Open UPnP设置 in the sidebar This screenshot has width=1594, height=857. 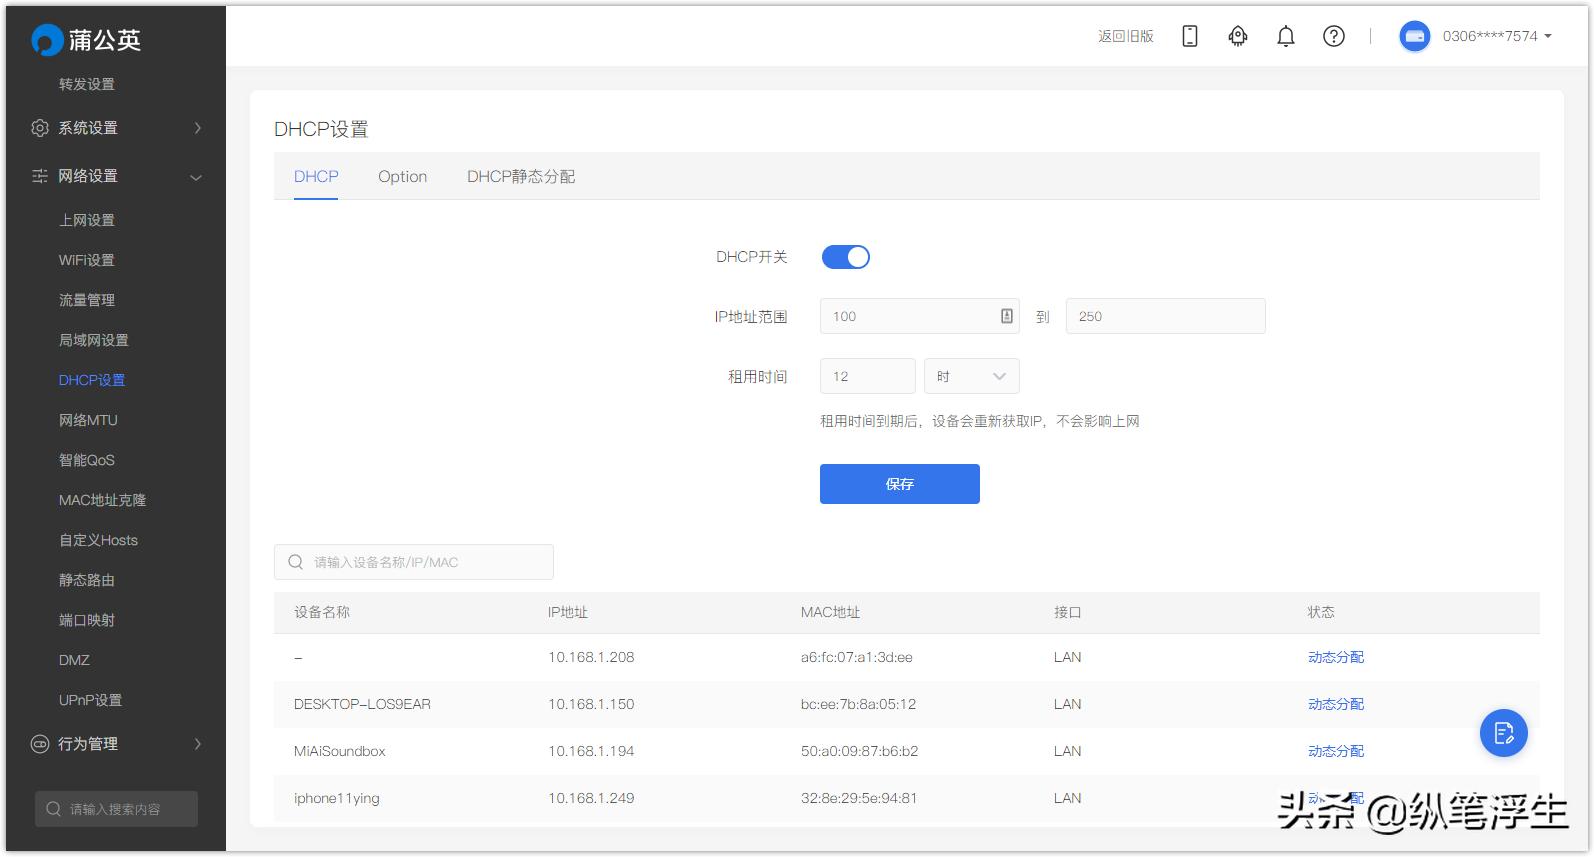pos(90,700)
